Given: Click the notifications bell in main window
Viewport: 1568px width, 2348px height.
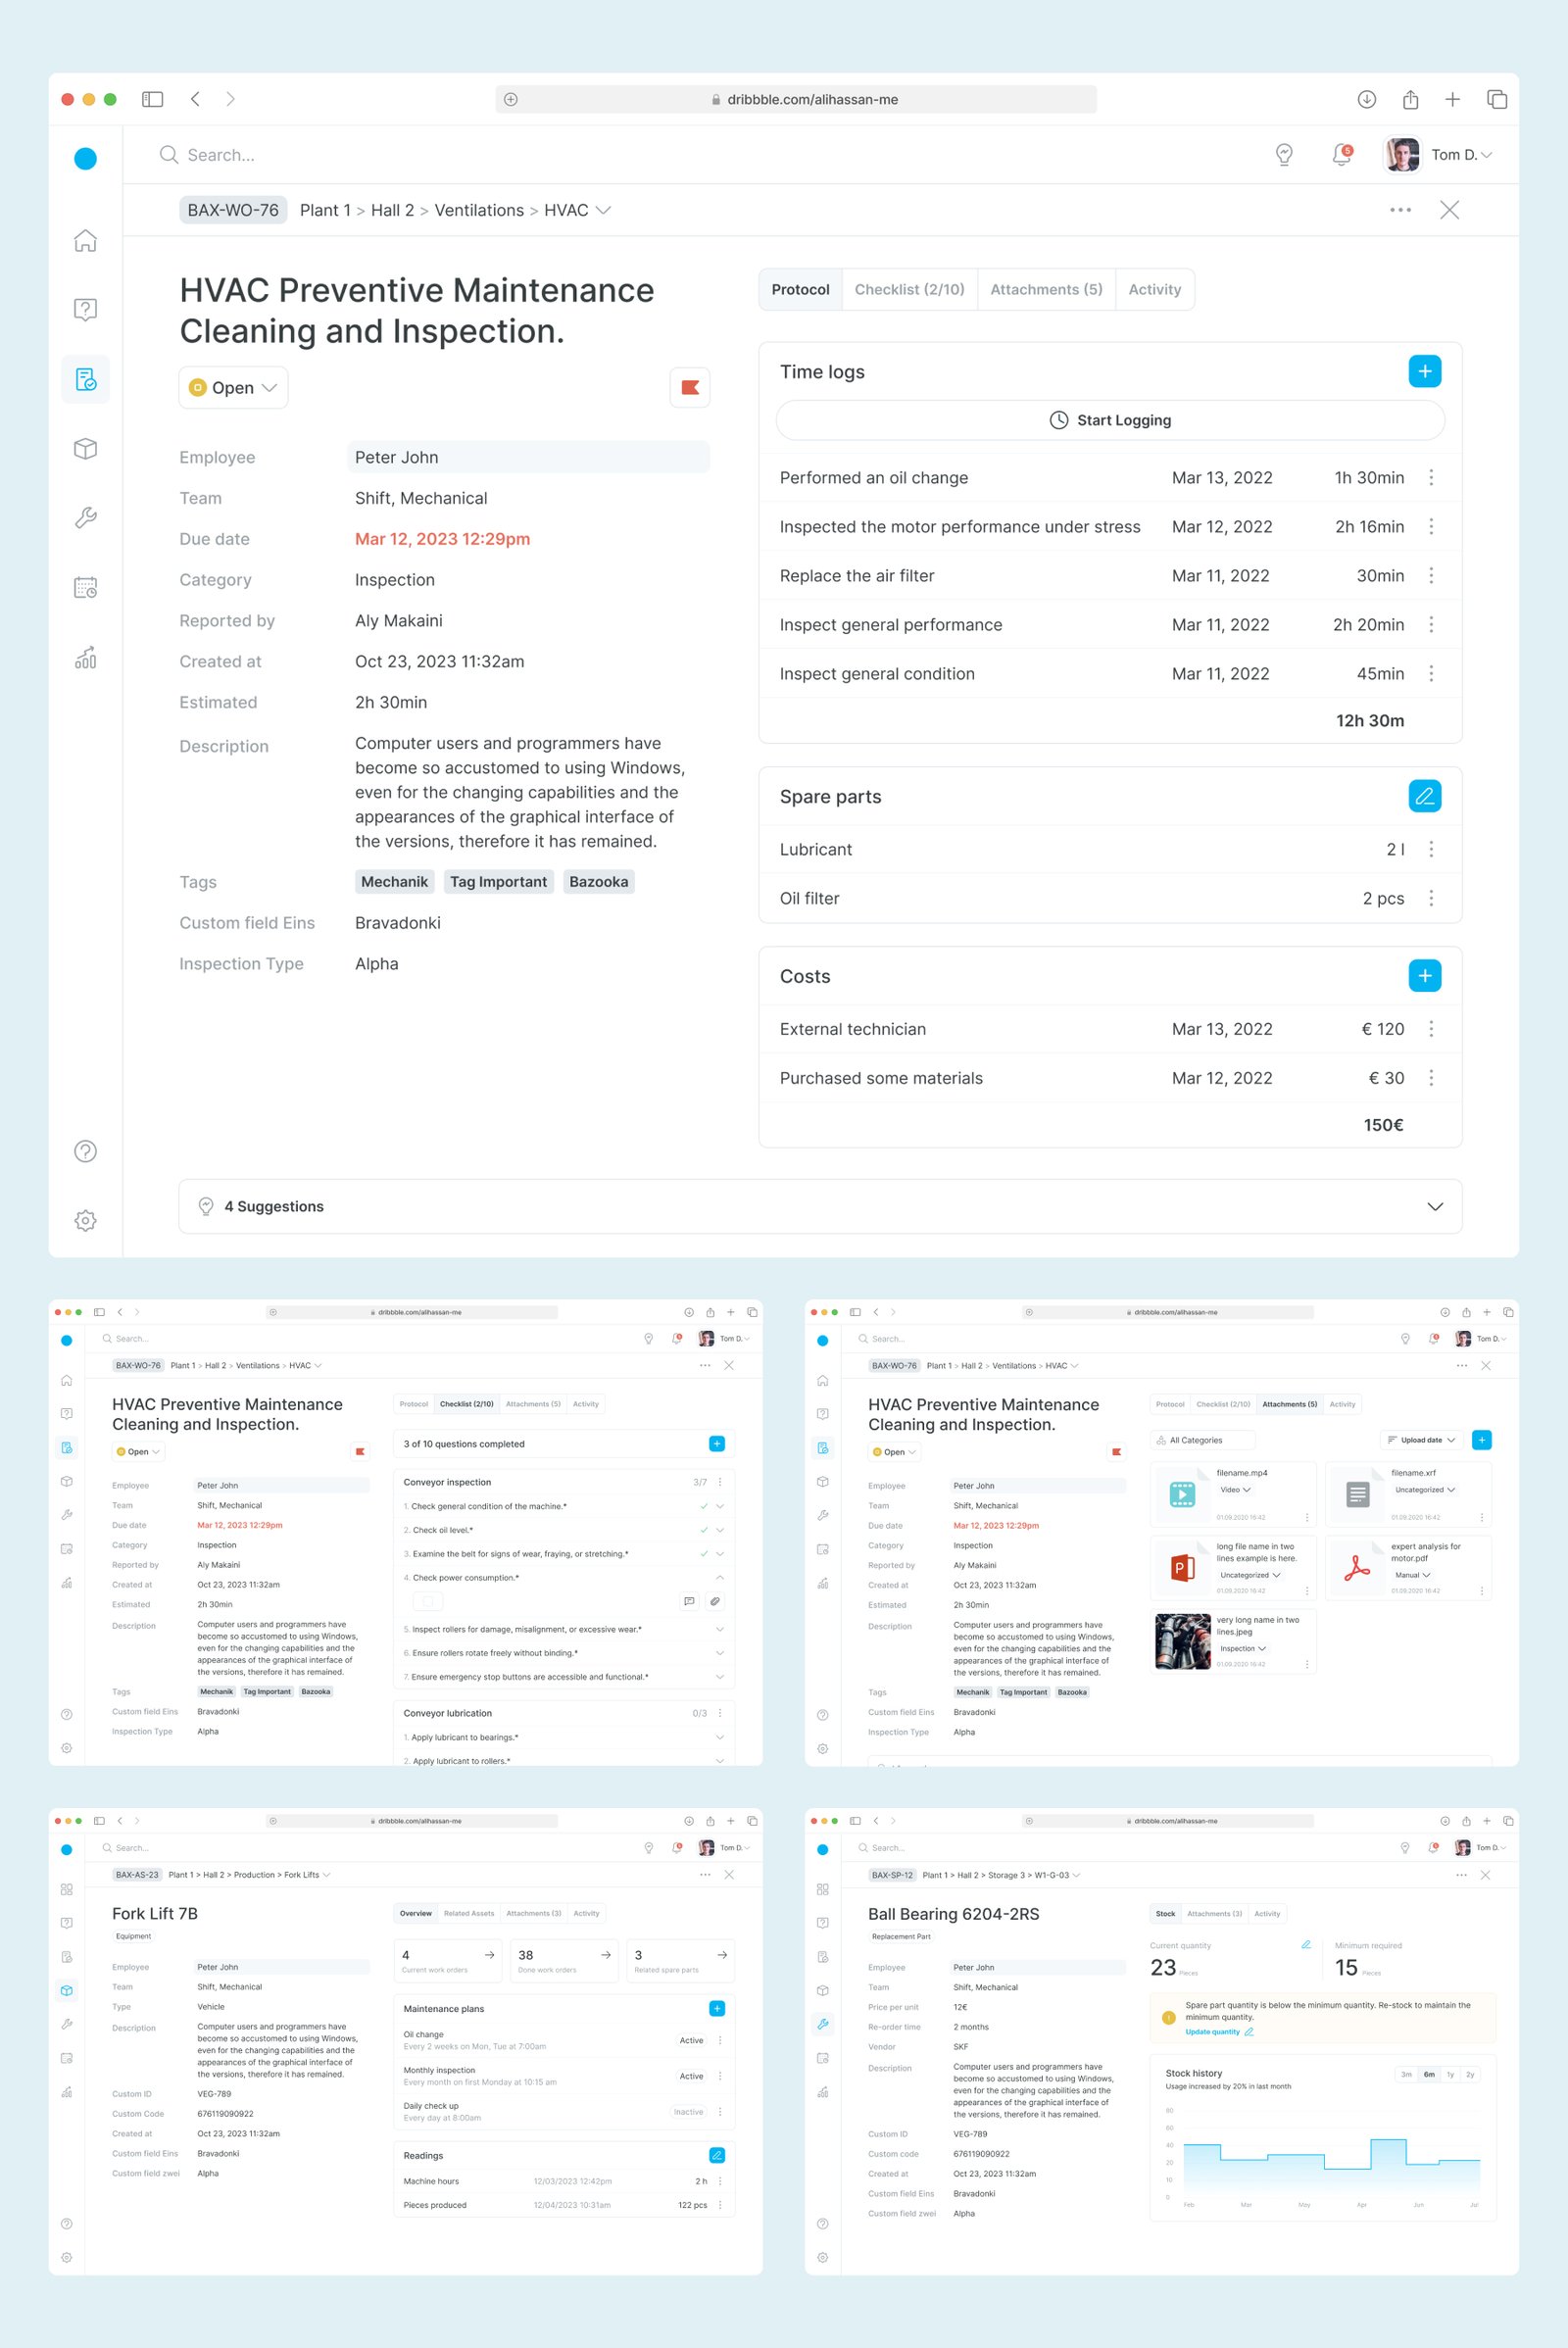Looking at the screenshot, I should click(x=1342, y=155).
